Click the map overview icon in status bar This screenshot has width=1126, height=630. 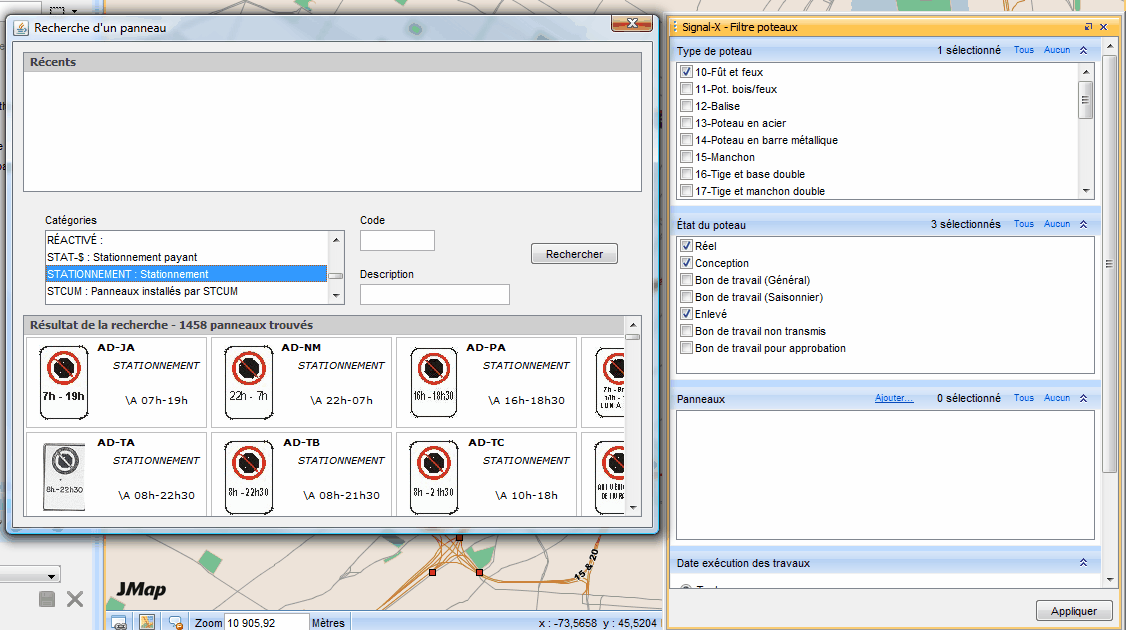point(147,622)
